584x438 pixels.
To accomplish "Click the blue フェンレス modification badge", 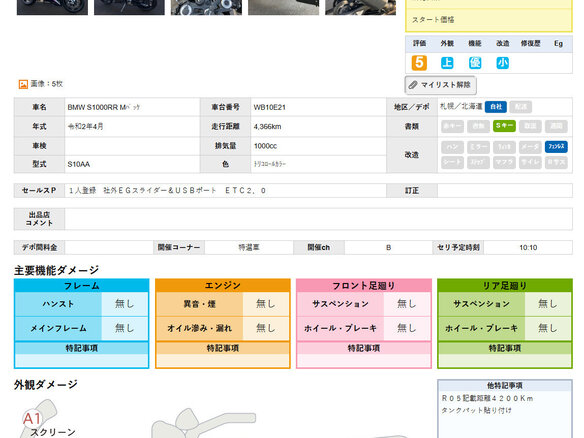I will click(x=556, y=146).
